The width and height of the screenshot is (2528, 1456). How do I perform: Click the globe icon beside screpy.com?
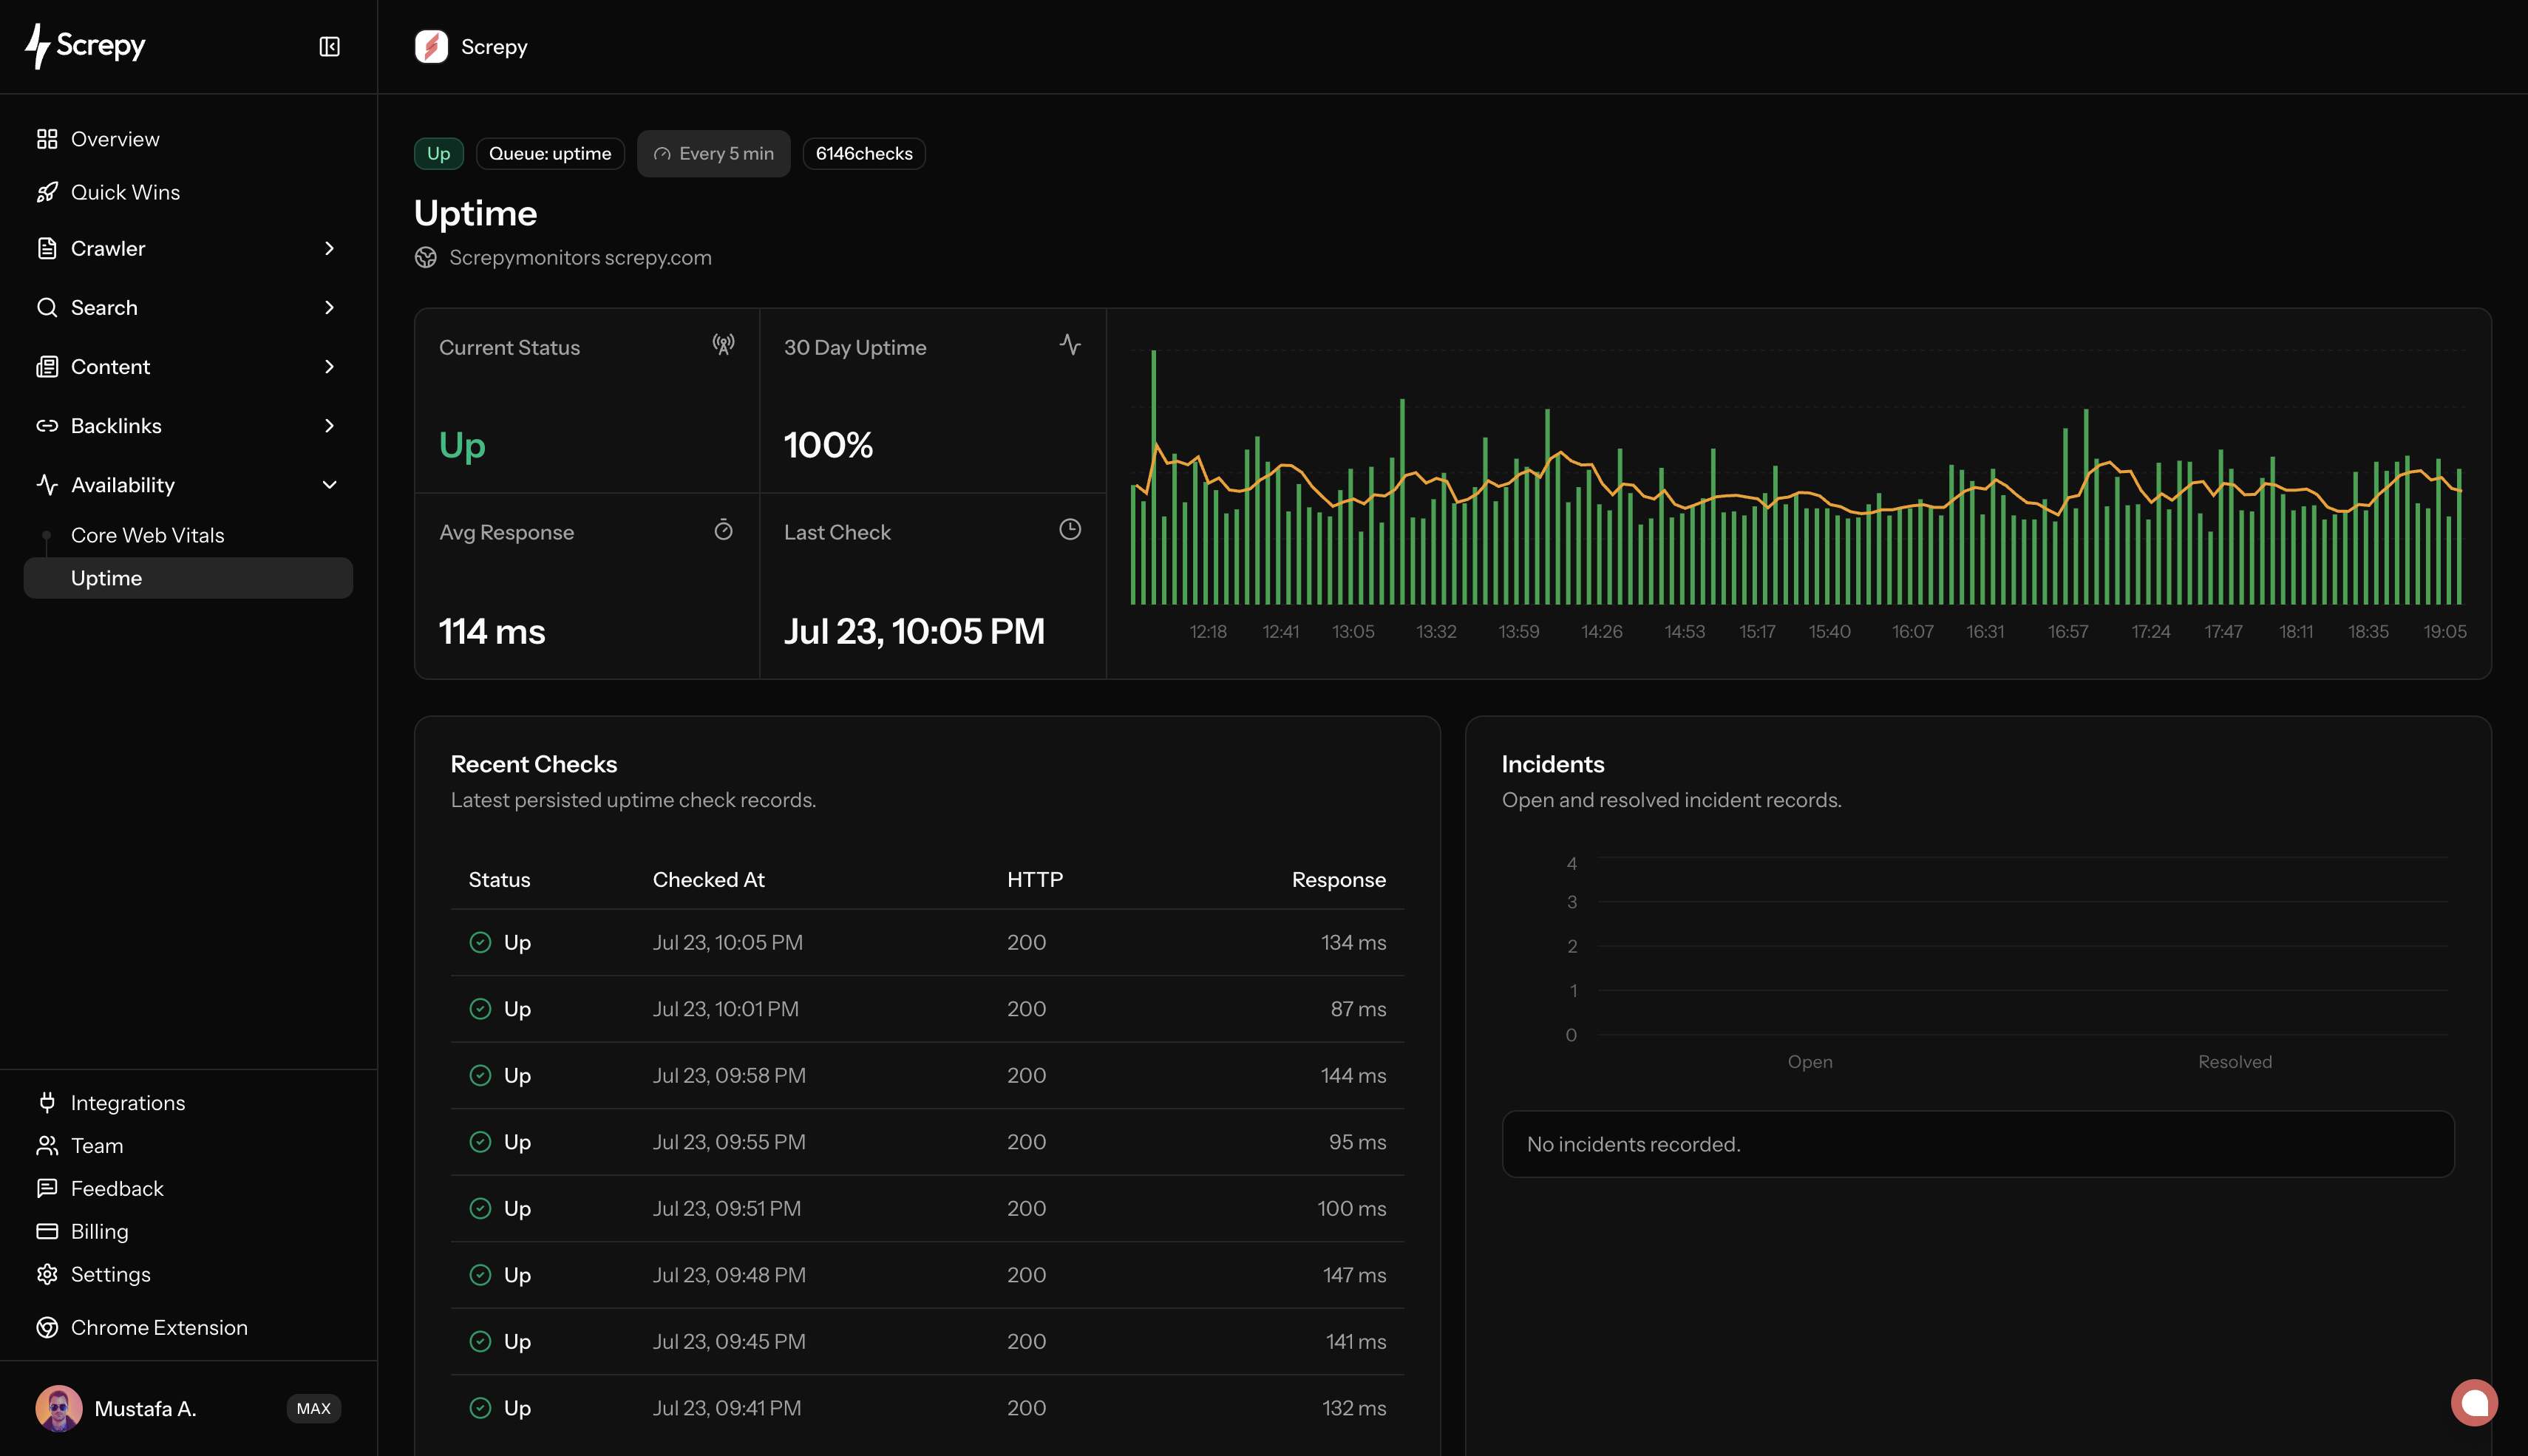click(x=426, y=257)
